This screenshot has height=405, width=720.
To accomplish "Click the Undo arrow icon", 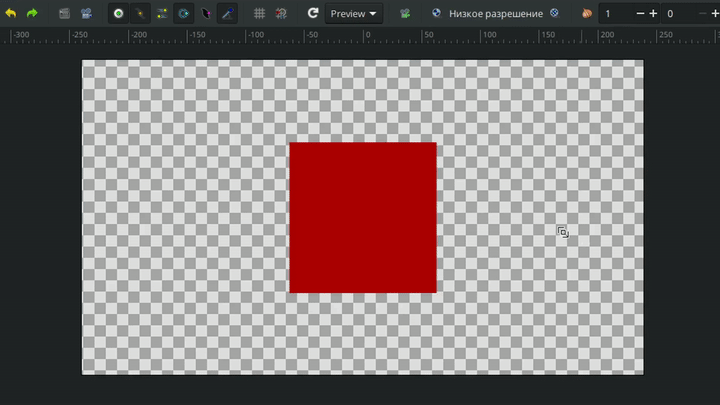I will click(x=11, y=14).
